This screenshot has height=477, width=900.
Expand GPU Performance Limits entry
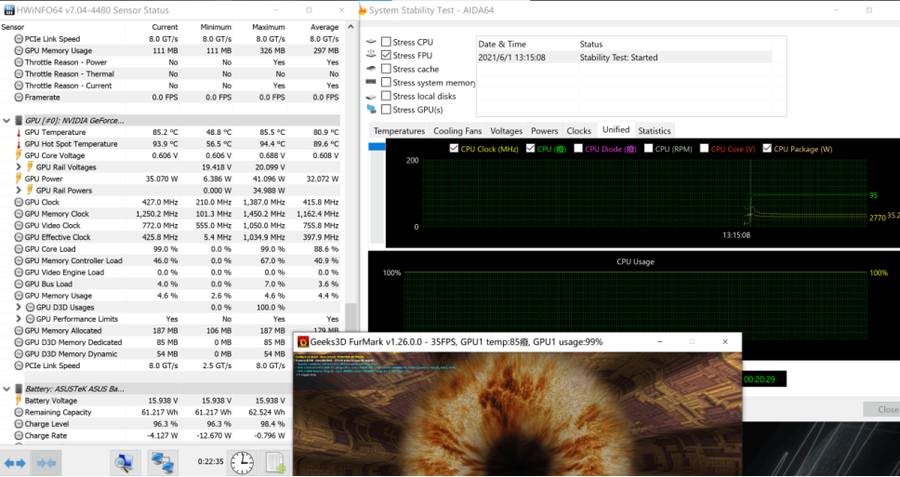[x=18, y=319]
